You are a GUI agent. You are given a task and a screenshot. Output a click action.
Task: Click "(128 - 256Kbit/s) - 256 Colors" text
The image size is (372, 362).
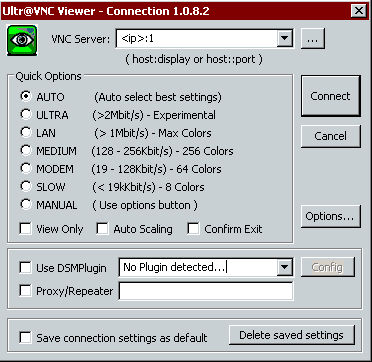(x=162, y=151)
